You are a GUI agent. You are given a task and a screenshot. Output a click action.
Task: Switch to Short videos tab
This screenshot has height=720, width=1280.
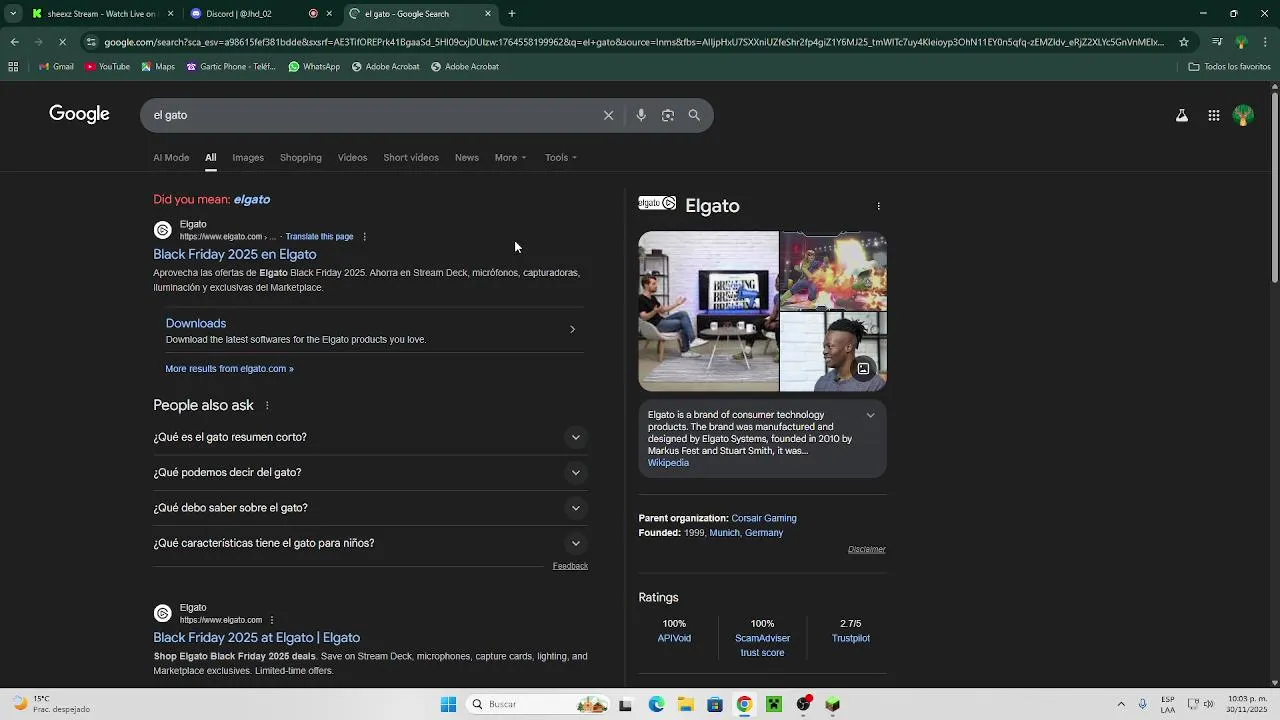(x=411, y=158)
